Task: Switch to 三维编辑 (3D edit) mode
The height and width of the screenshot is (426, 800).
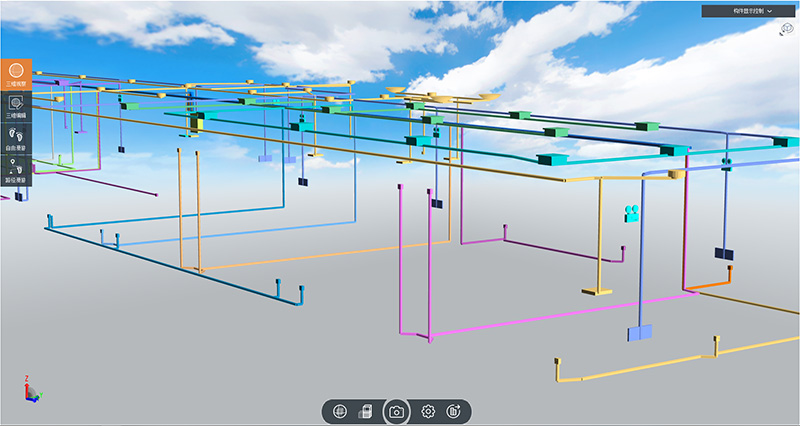Action: [16, 107]
